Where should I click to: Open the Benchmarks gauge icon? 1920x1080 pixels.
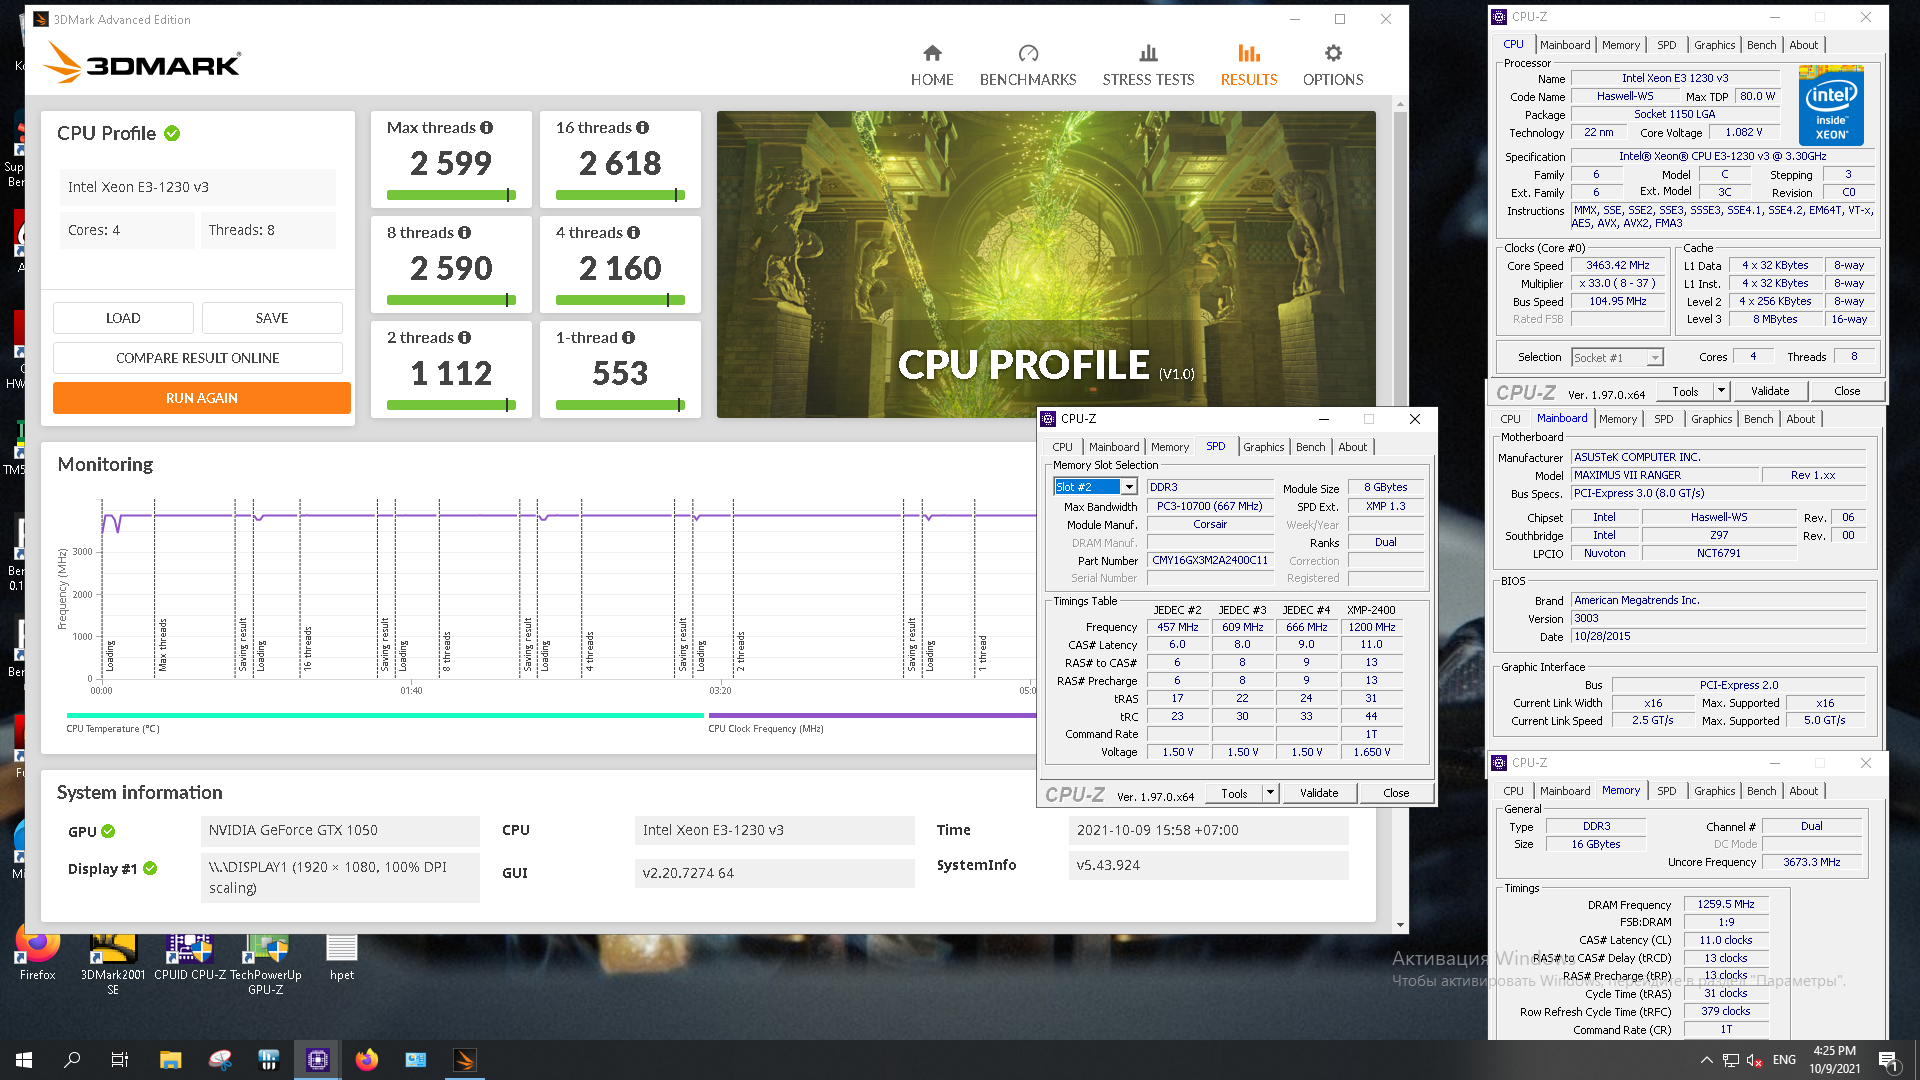pos(1028,53)
